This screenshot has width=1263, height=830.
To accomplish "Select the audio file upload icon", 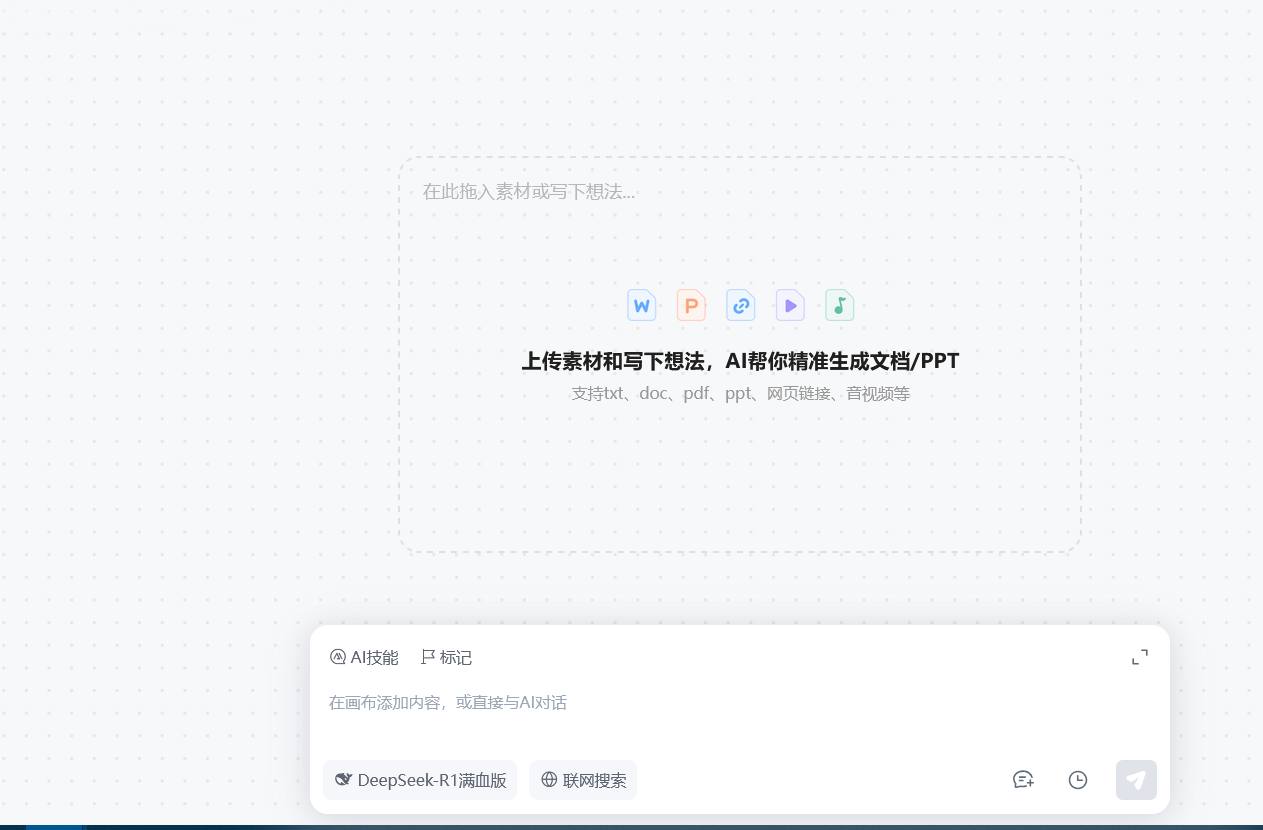I will click(x=839, y=305).
